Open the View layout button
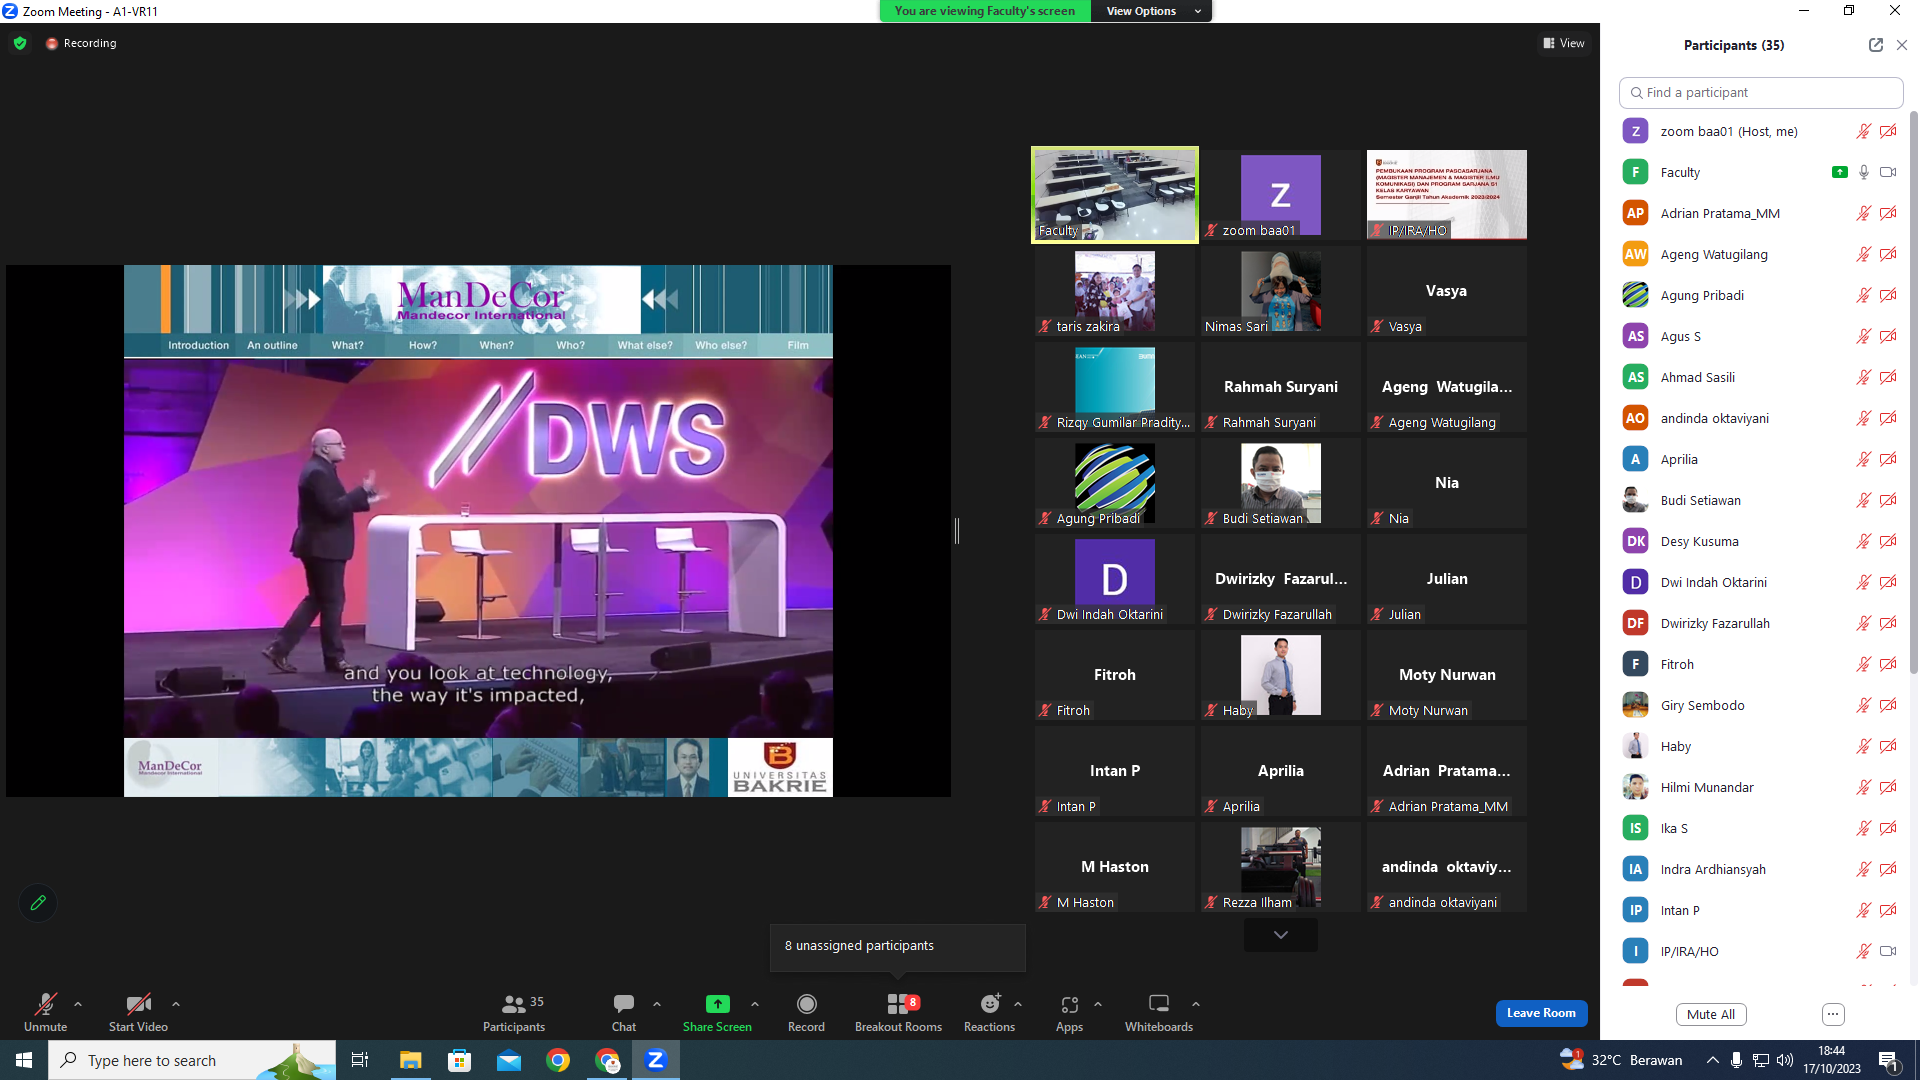This screenshot has height=1080, width=1920. point(1564,43)
